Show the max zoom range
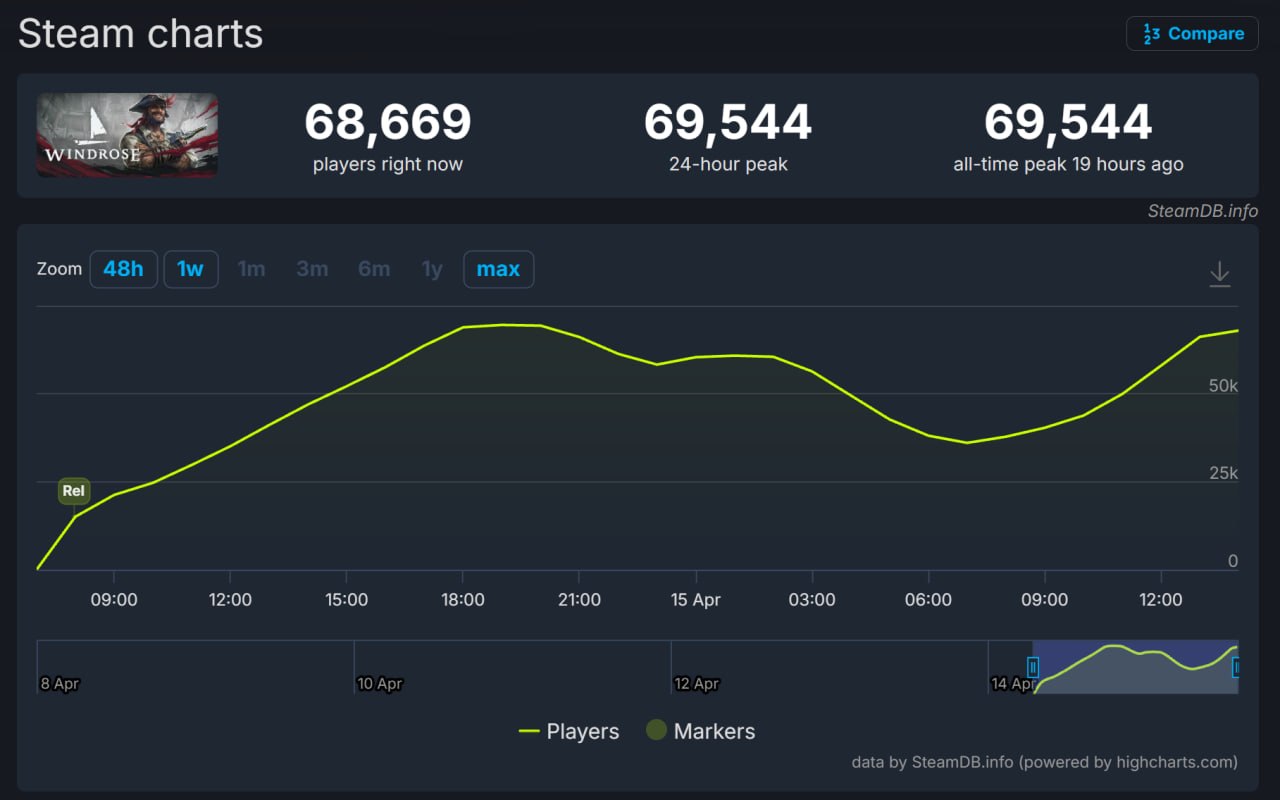This screenshot has height=800, width=1280. pyautogui.click(x=498, y=270)
